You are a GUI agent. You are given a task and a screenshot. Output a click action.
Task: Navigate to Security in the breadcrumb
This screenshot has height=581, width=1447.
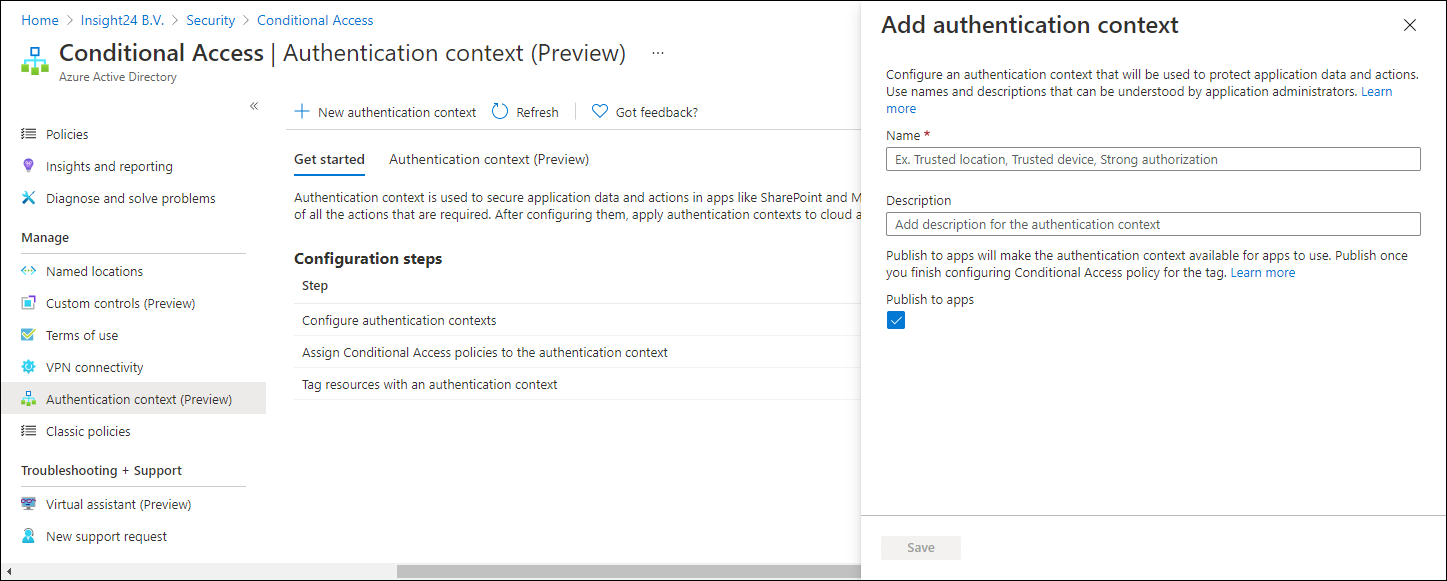click(x=210, y=20)
